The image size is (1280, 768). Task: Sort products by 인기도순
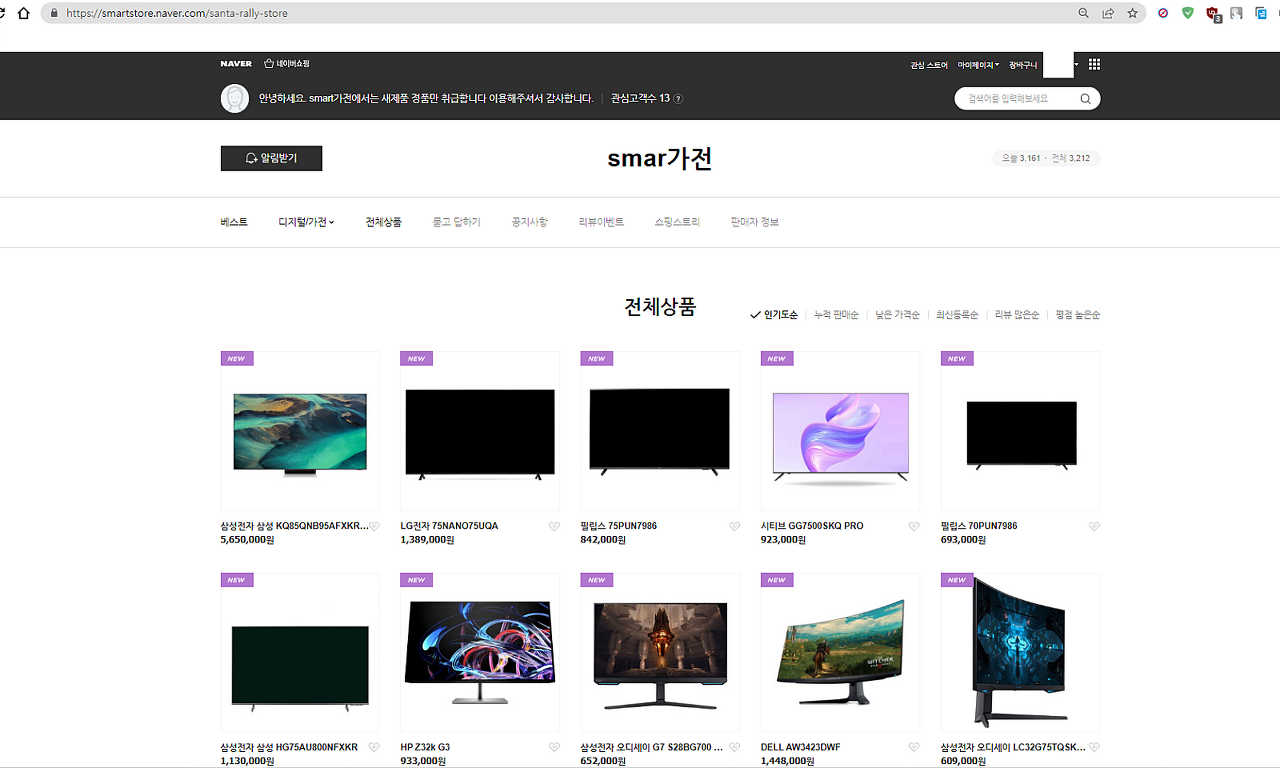point(774,315)
